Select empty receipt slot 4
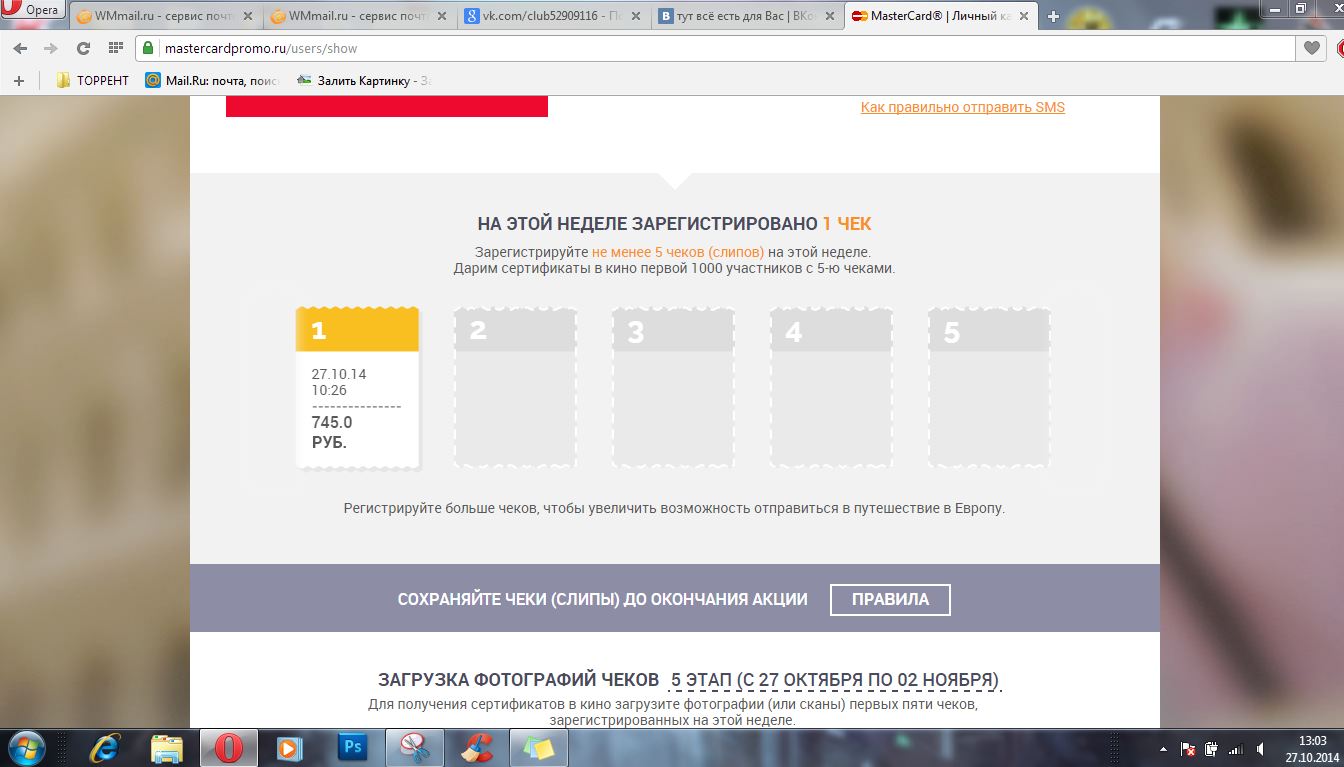This screenshot has width=1344, height=767. point(831,388)
